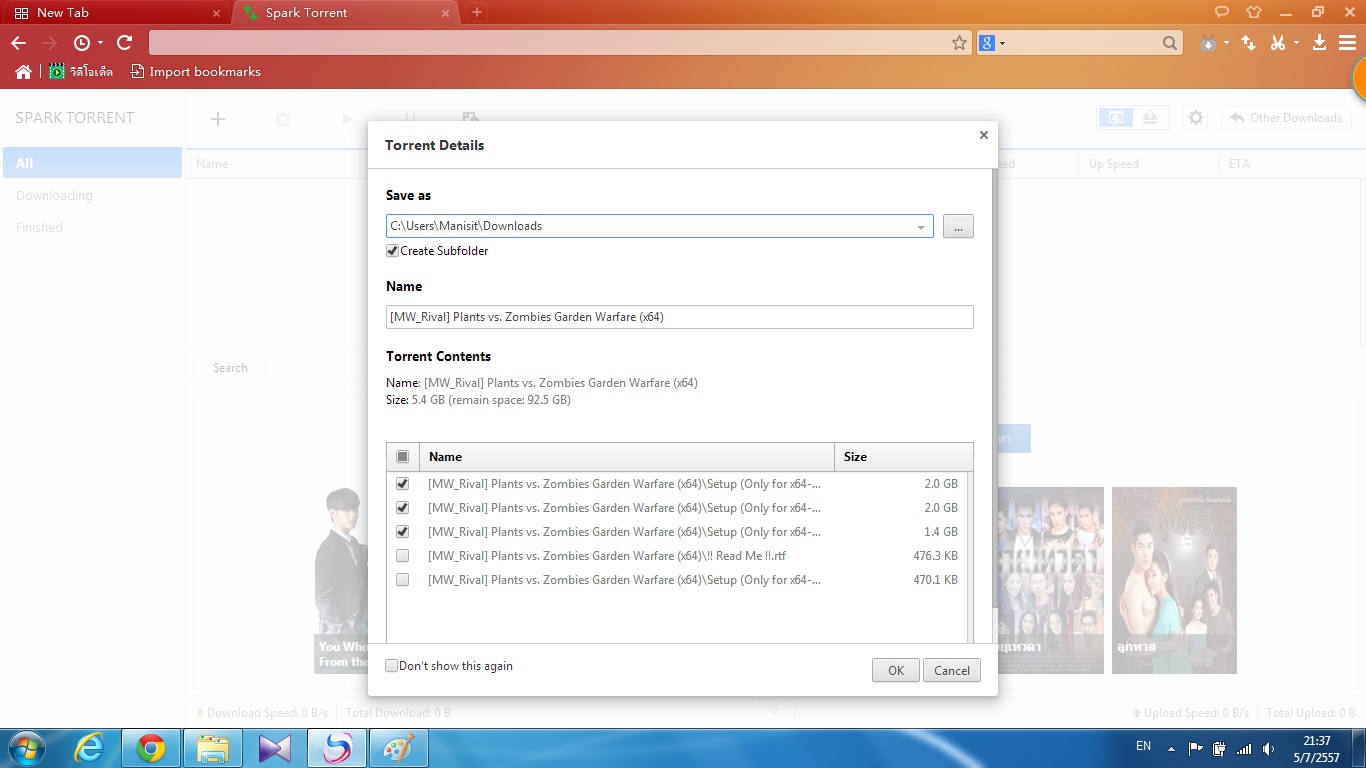Open the browser hamburger menu
1366x768 pixels.
coord(1346,43)
